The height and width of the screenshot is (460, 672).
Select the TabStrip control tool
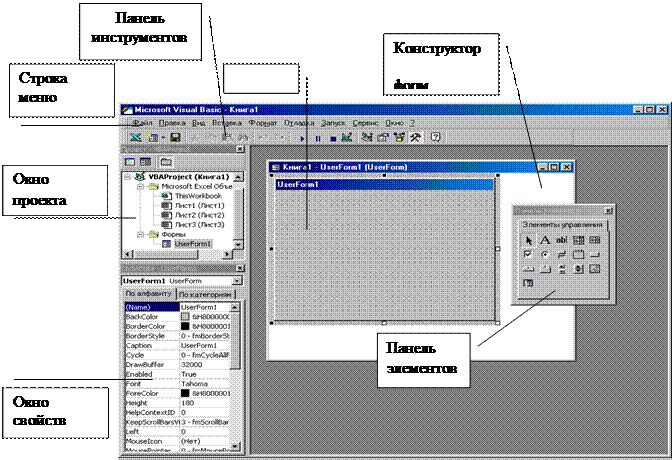click(x=528, y=269)
